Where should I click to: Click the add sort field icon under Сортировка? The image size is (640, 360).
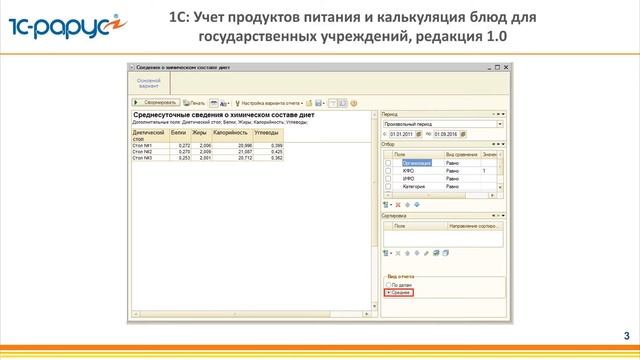[x=387, y=253]
